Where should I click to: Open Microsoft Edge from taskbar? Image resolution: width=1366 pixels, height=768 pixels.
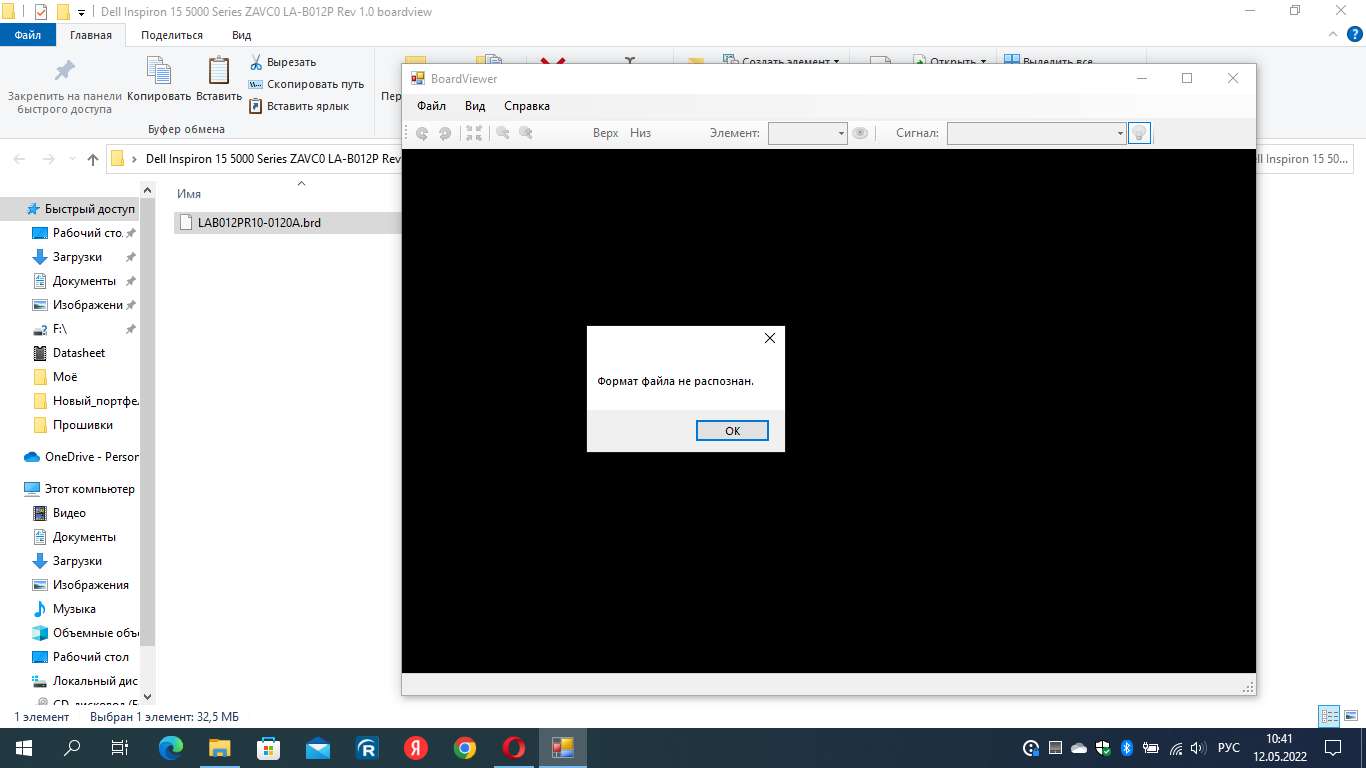[172, 748]
